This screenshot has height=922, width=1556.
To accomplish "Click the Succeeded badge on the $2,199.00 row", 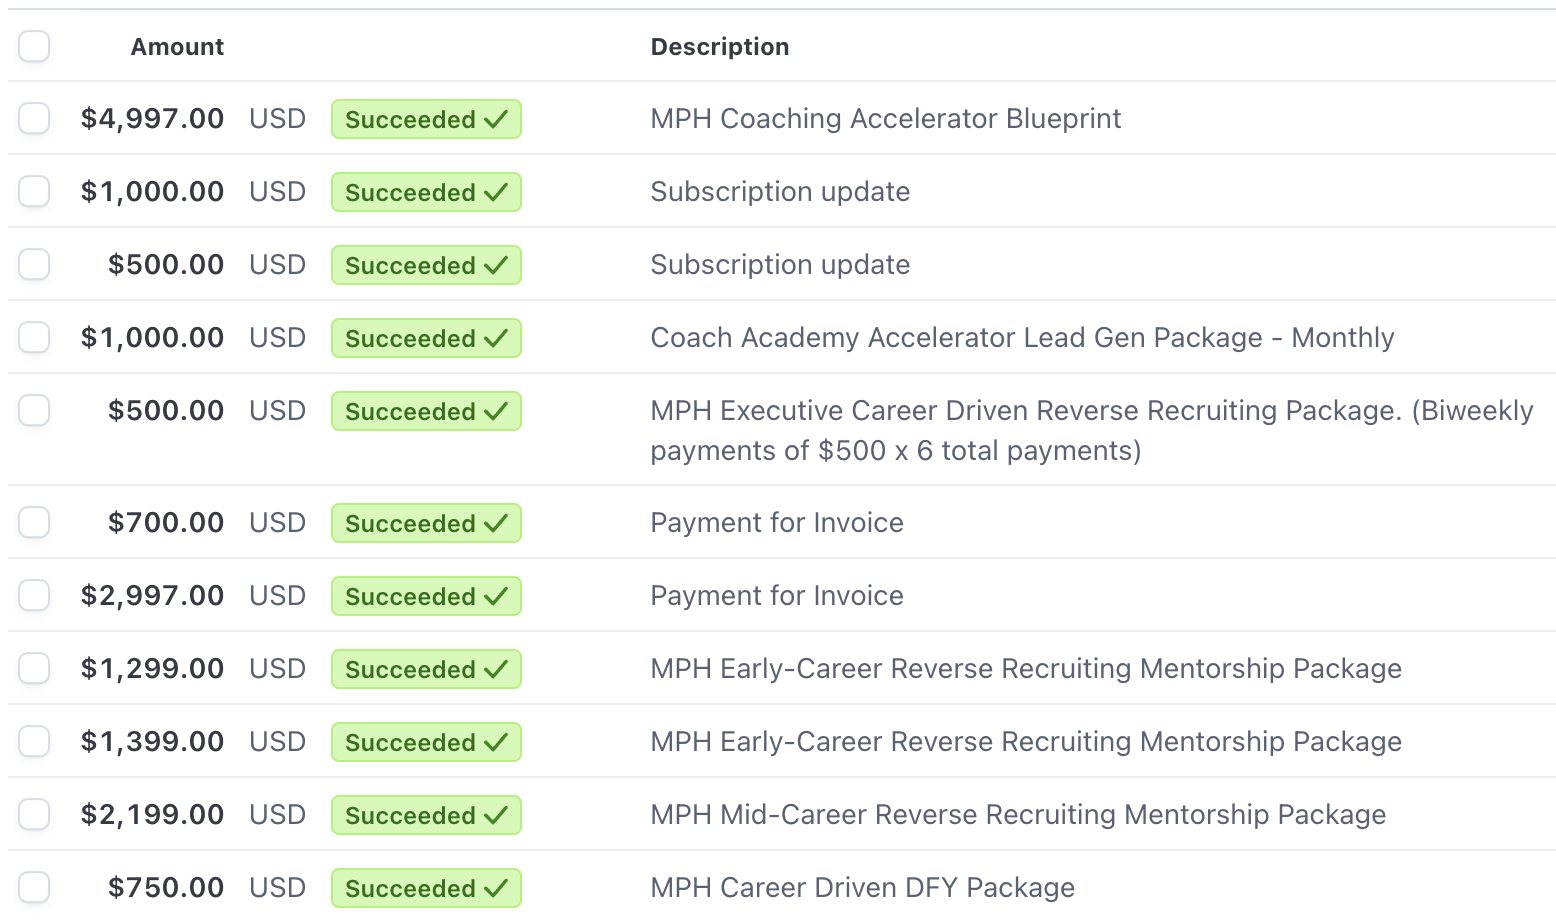I will point(426,815).
